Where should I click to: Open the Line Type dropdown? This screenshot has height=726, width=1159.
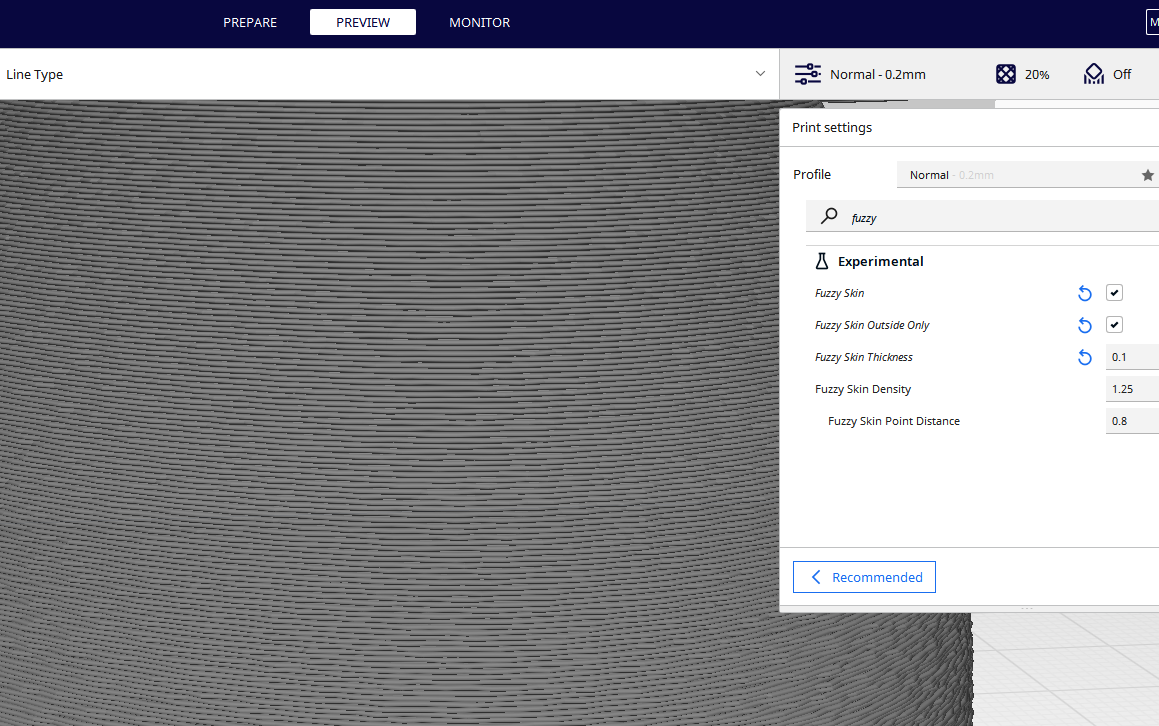pos(759,74)
